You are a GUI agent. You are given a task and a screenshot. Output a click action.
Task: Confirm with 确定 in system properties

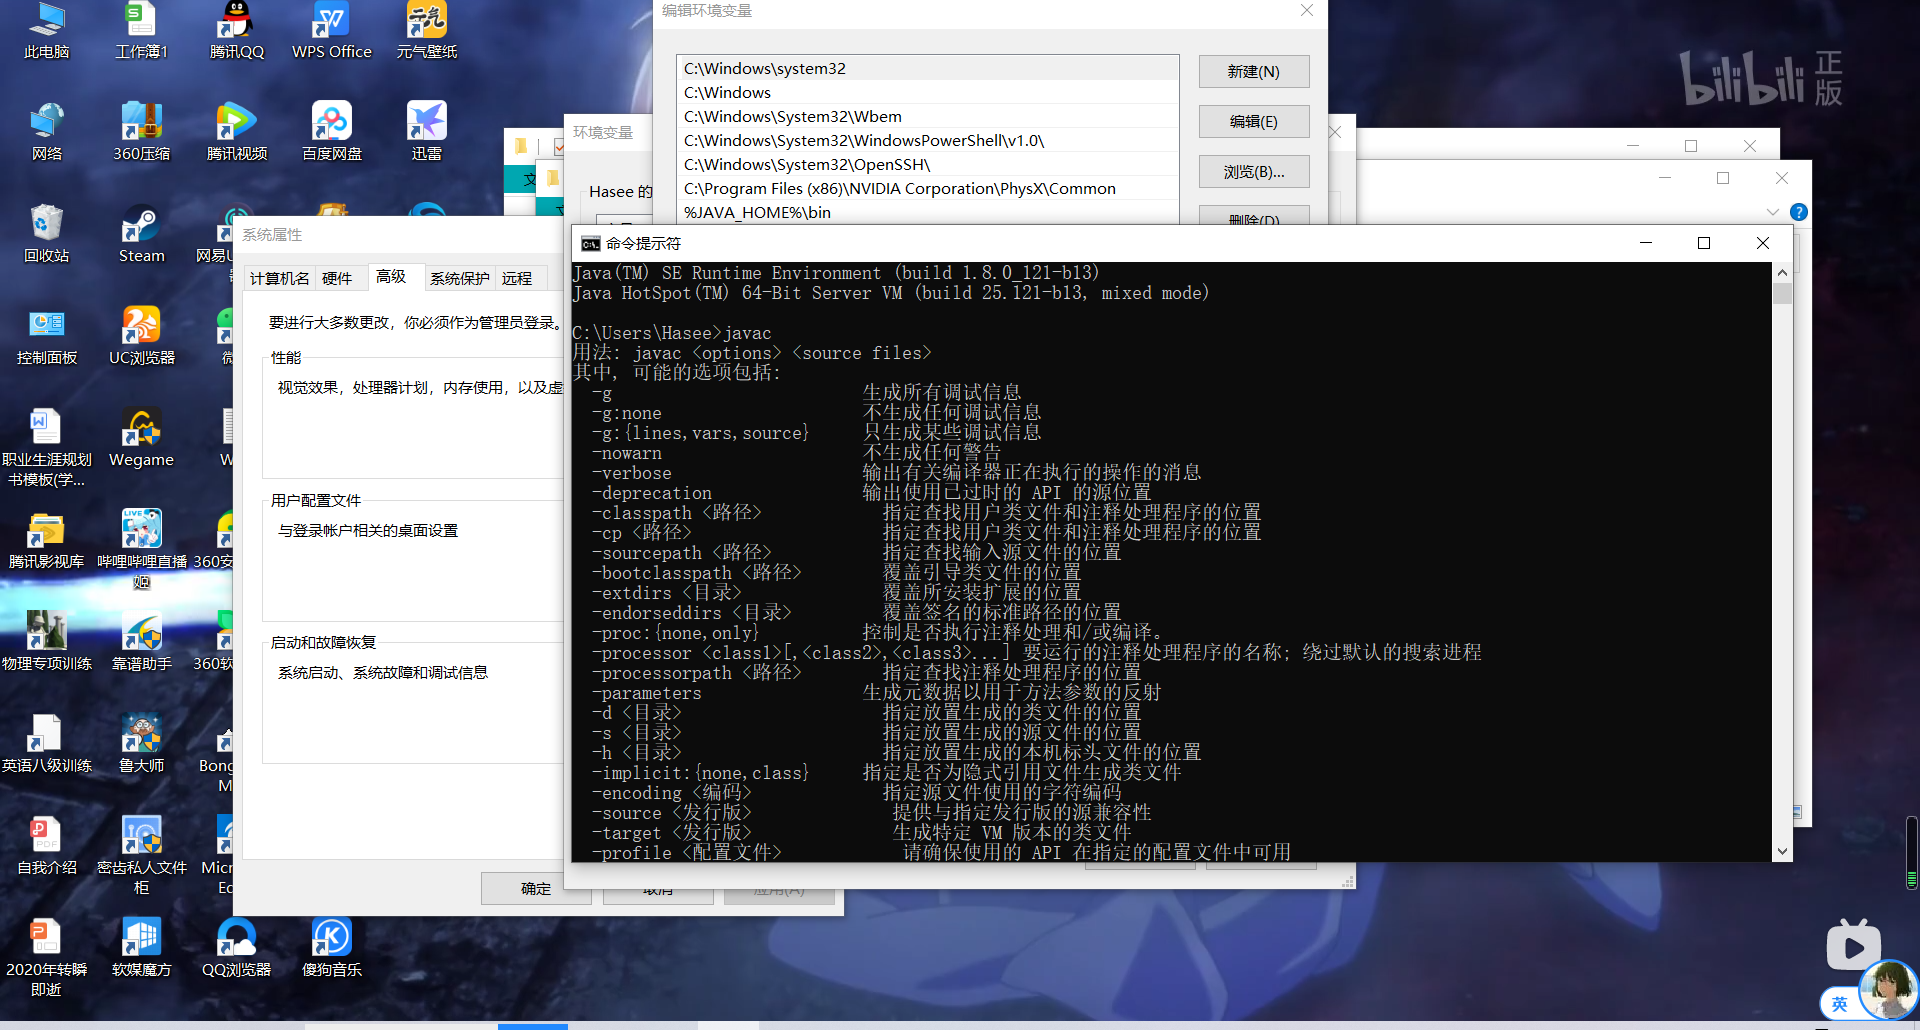[536, 889]
